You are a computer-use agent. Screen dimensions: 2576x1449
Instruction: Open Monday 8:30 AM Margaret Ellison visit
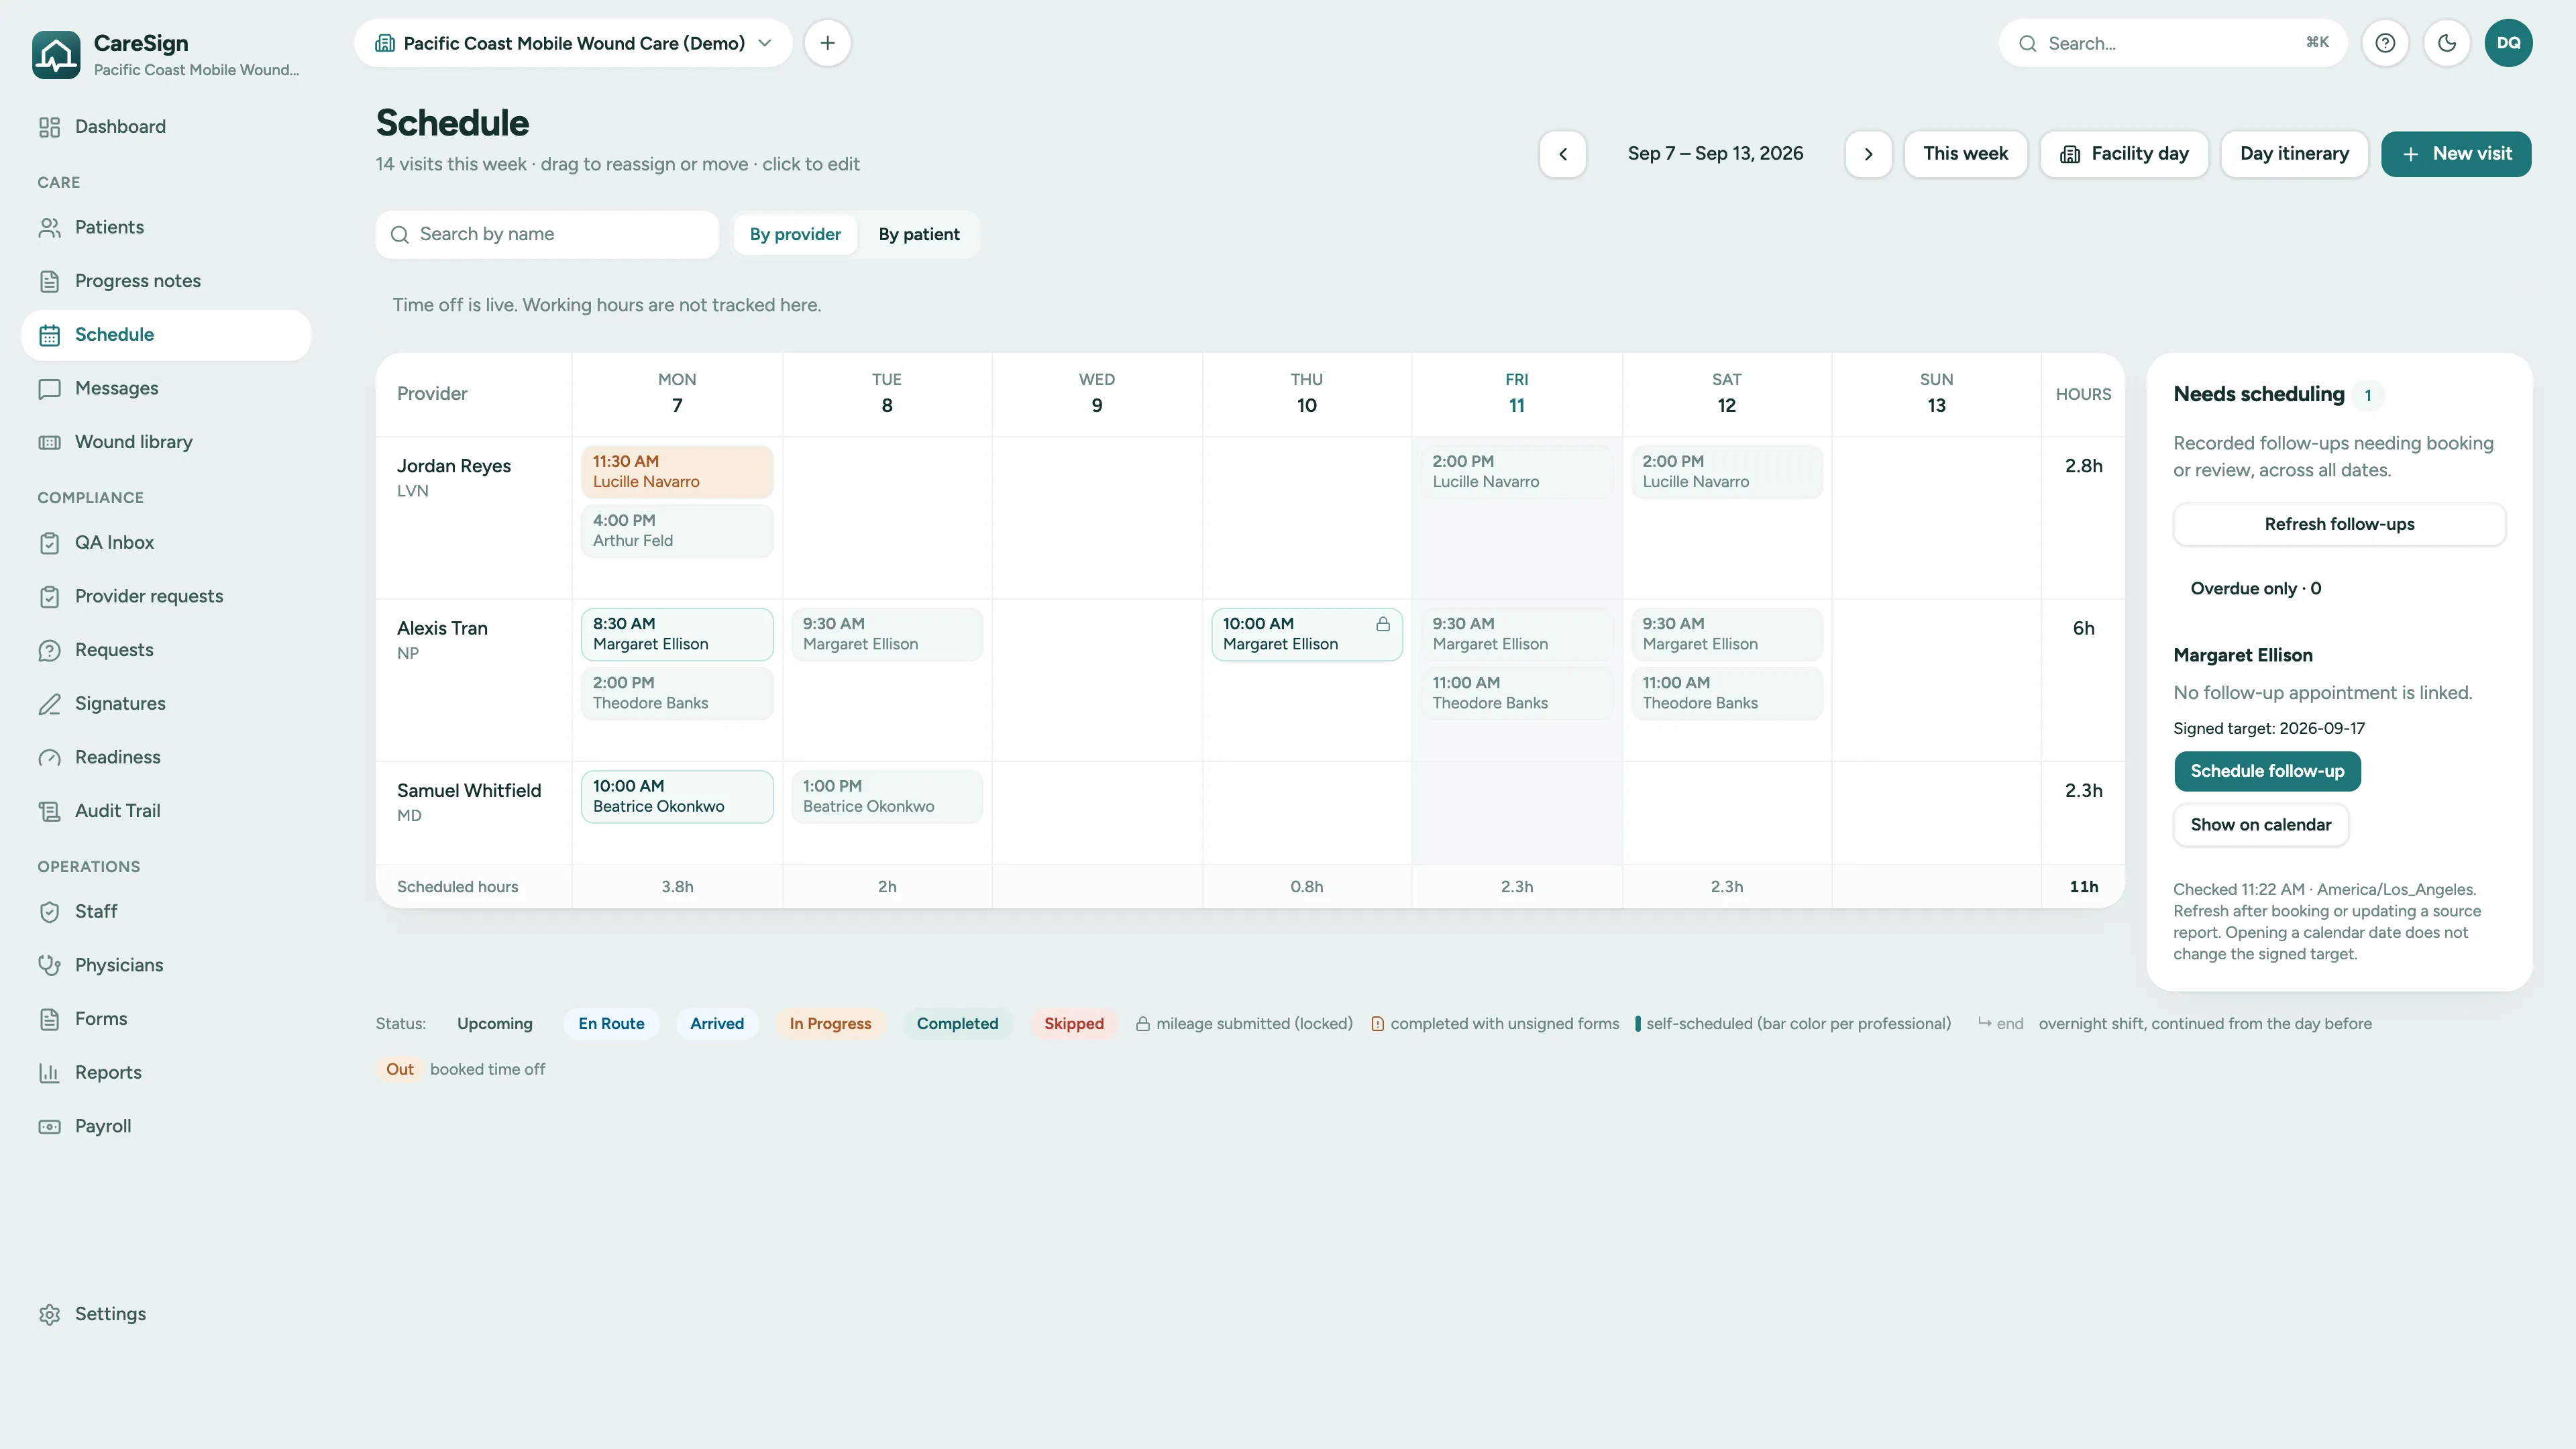(x=677, y=634)
